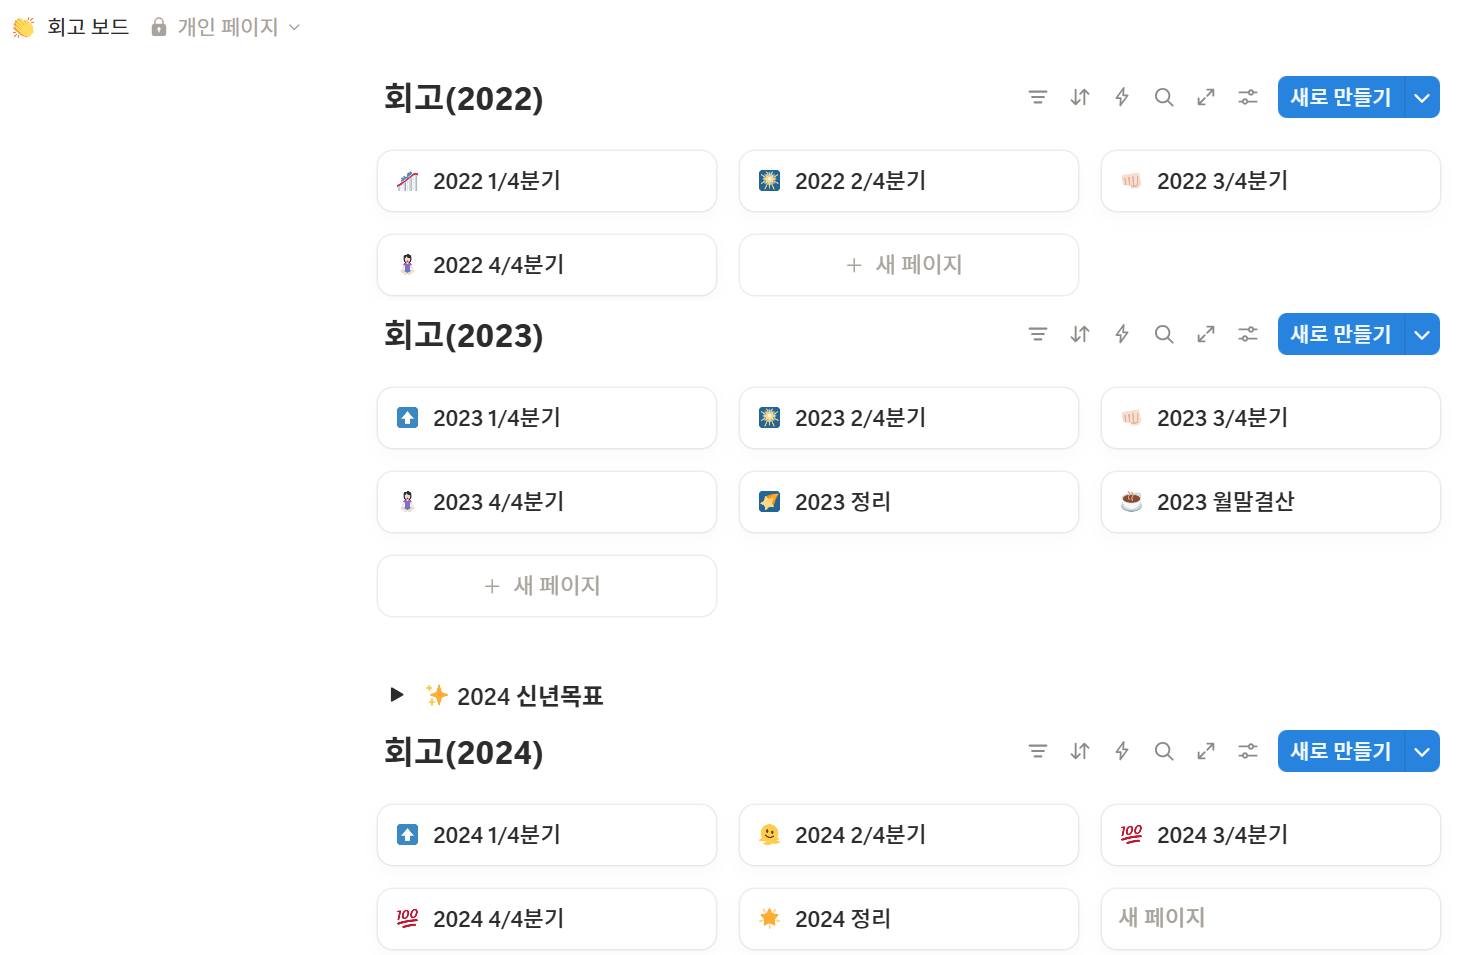
Task: Open the sort options for 회고(2024)
Action: (1079, 751)
